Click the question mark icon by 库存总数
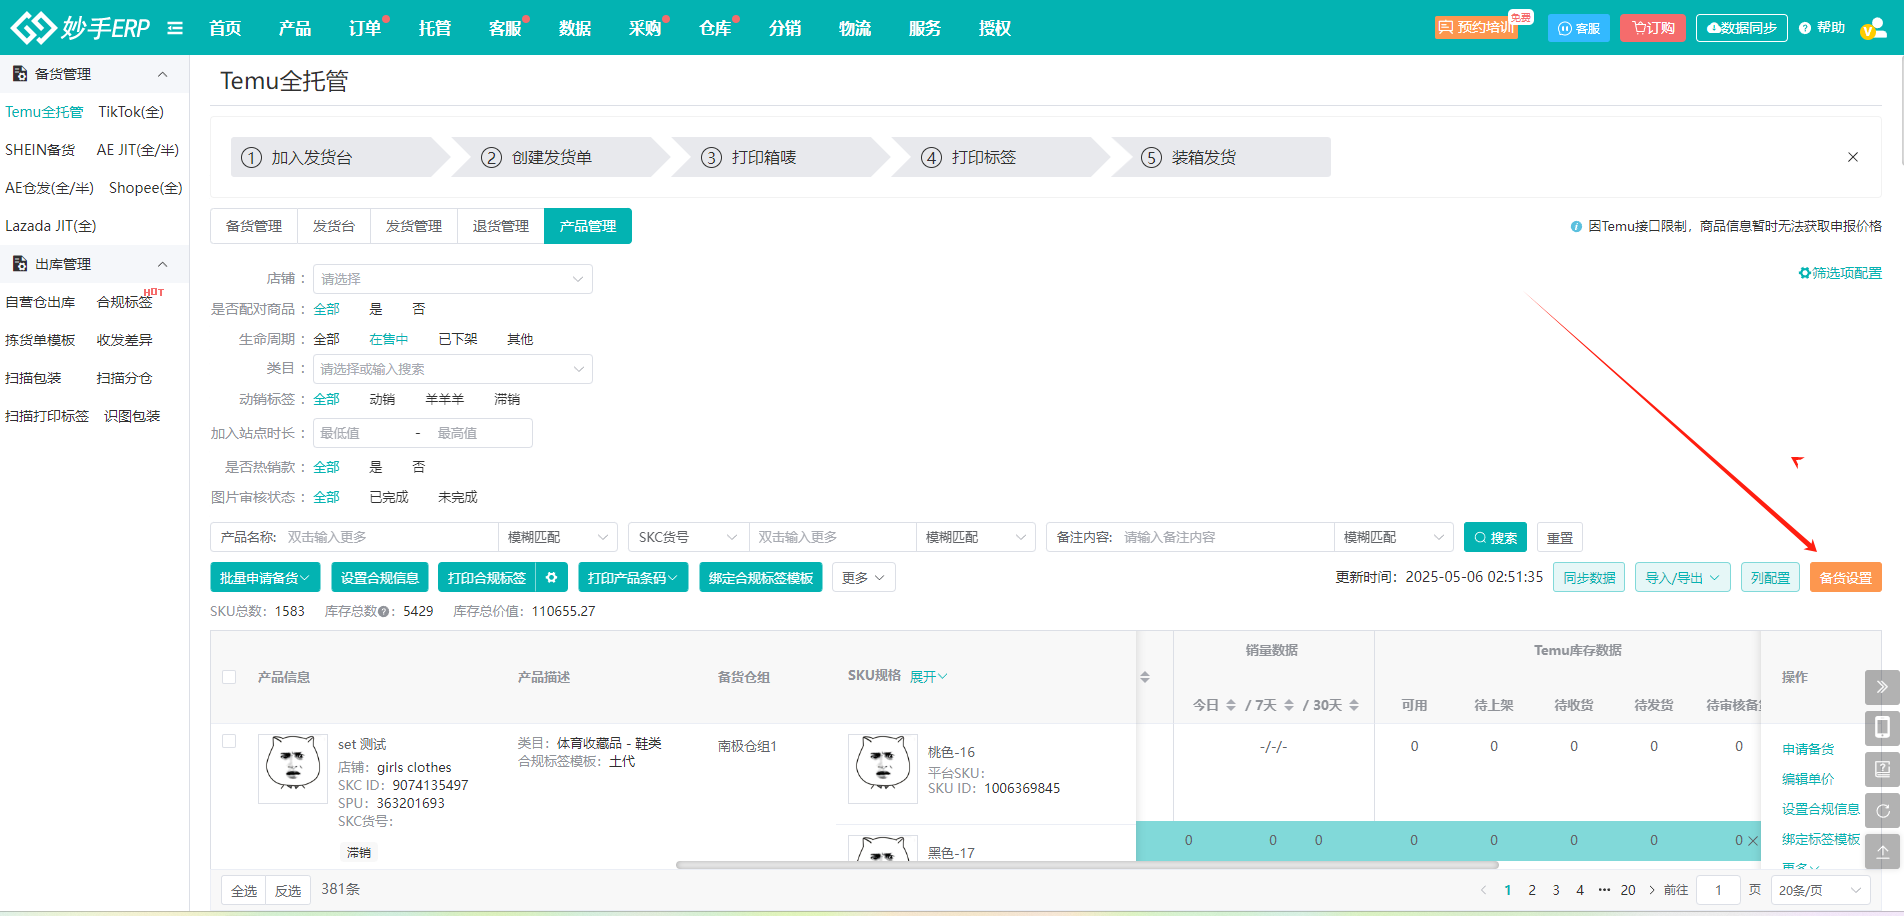Screen dimensions: 1904x916 (x=384, y=612)
